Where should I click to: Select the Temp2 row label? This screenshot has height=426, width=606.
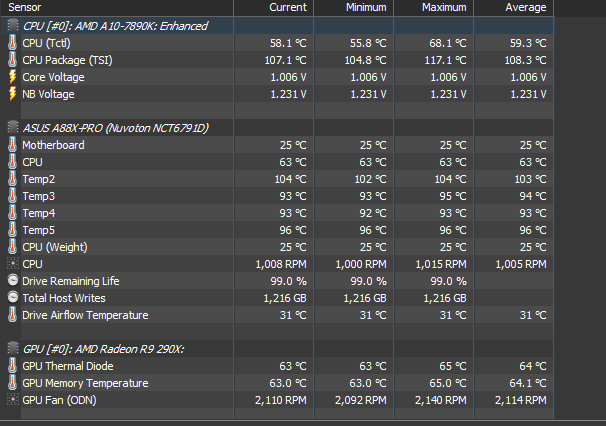click(x=39, y=179)
